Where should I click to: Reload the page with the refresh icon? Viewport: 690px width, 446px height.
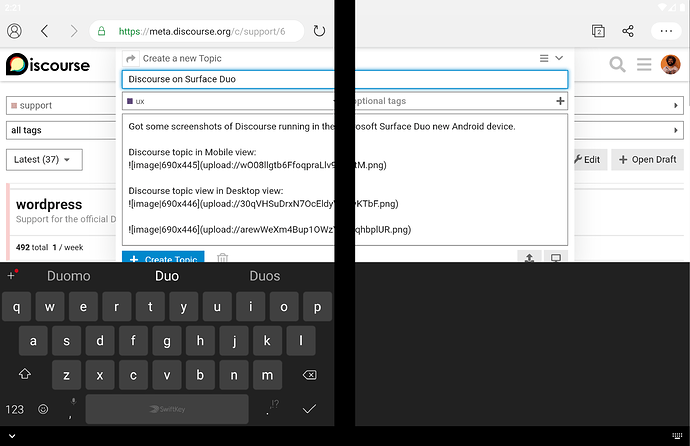point(319,31)
